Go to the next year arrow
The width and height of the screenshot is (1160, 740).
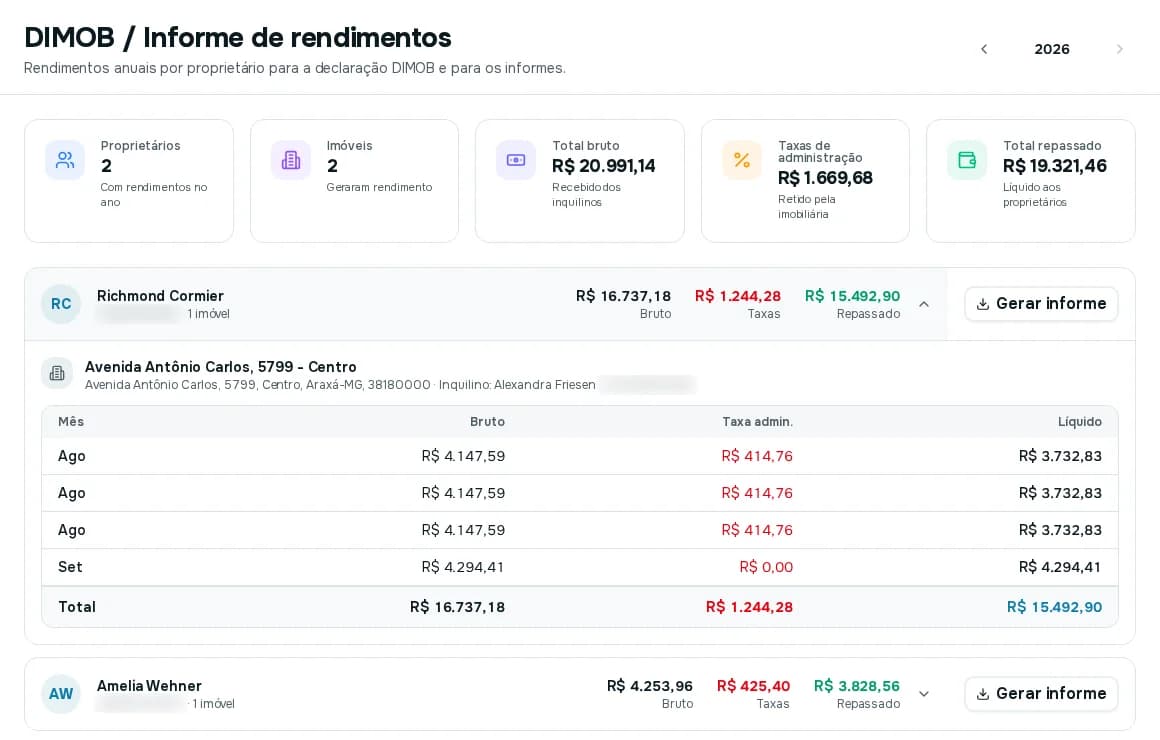pos(1119,49)
